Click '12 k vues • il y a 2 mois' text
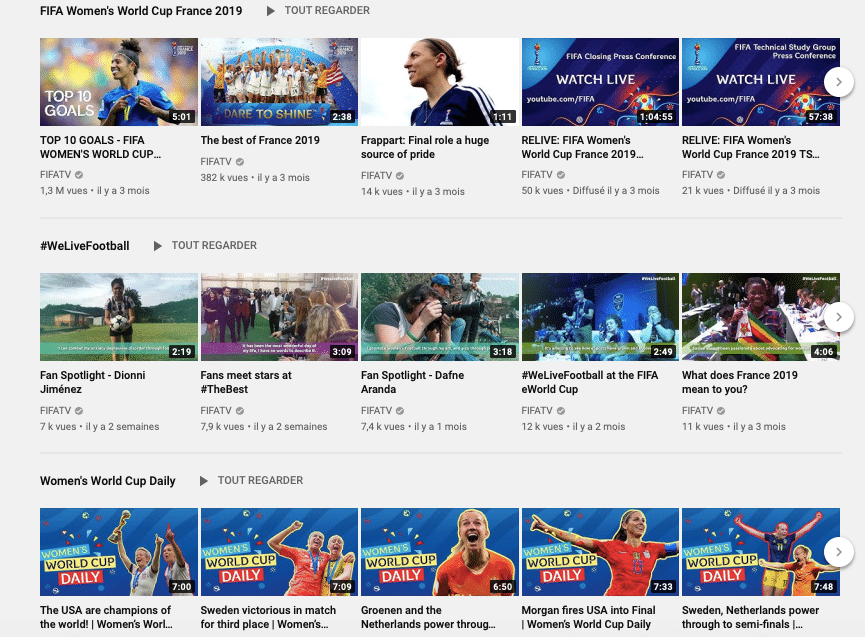This screenshot has height=637, width=865. 573,427
